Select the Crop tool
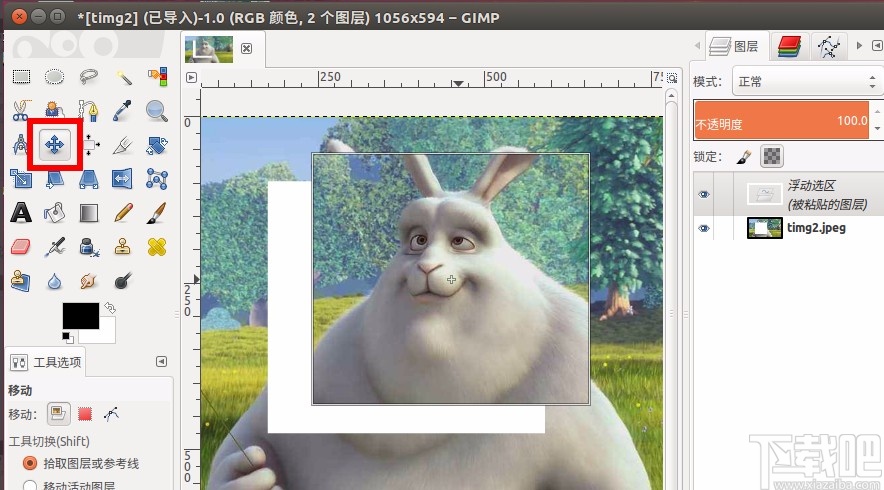 (x=123, y=145)
